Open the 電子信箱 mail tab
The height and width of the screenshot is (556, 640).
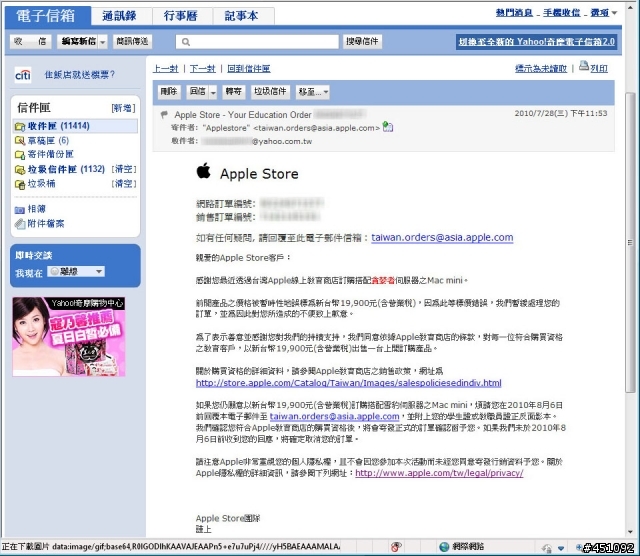(x=46, y=16)
